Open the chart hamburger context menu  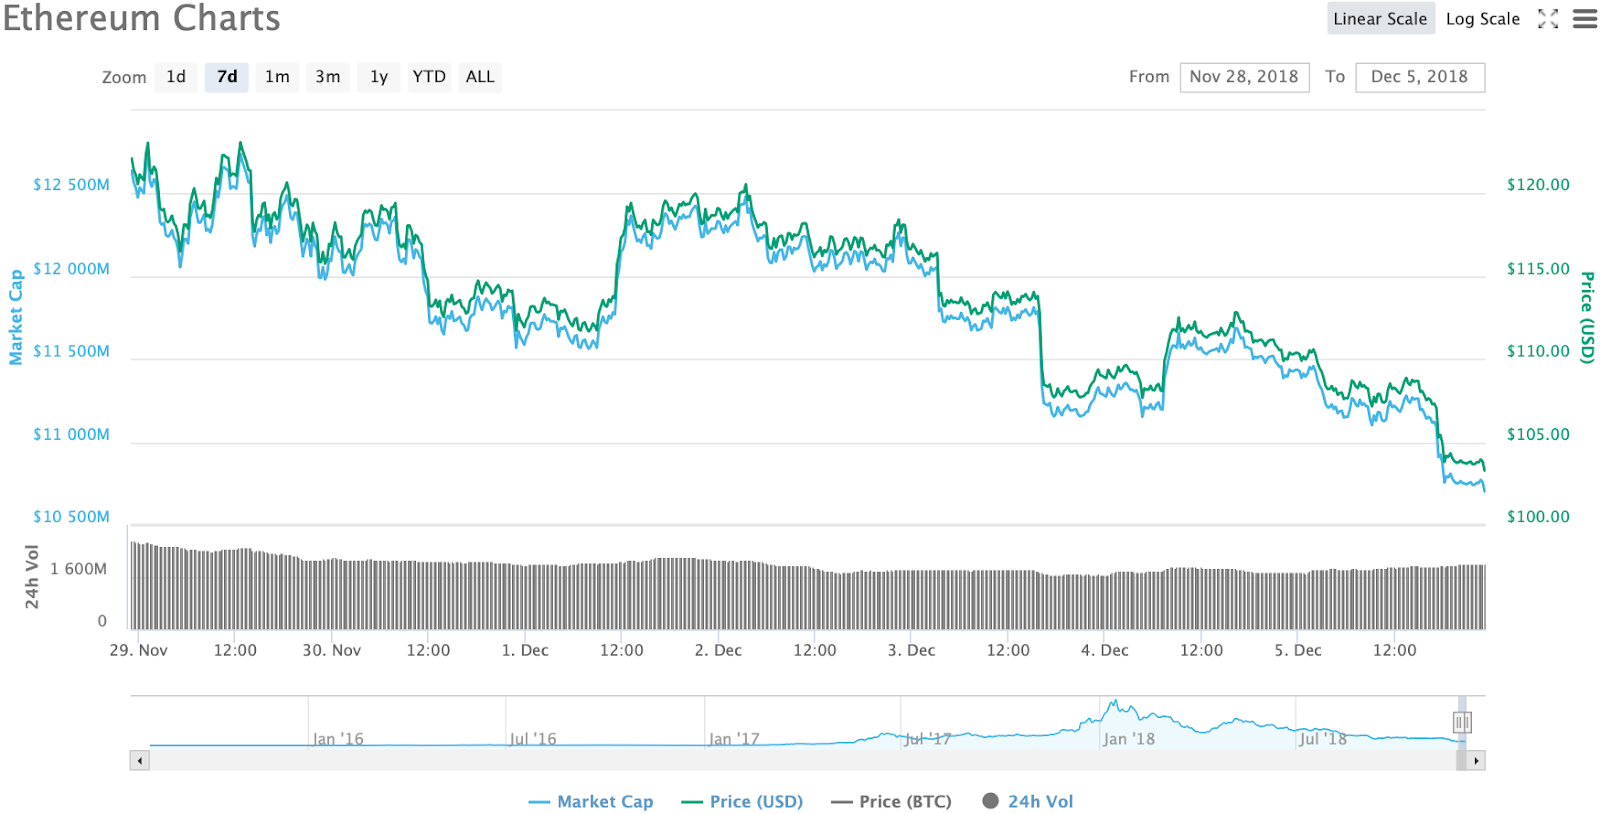(x=1585, y=19)
